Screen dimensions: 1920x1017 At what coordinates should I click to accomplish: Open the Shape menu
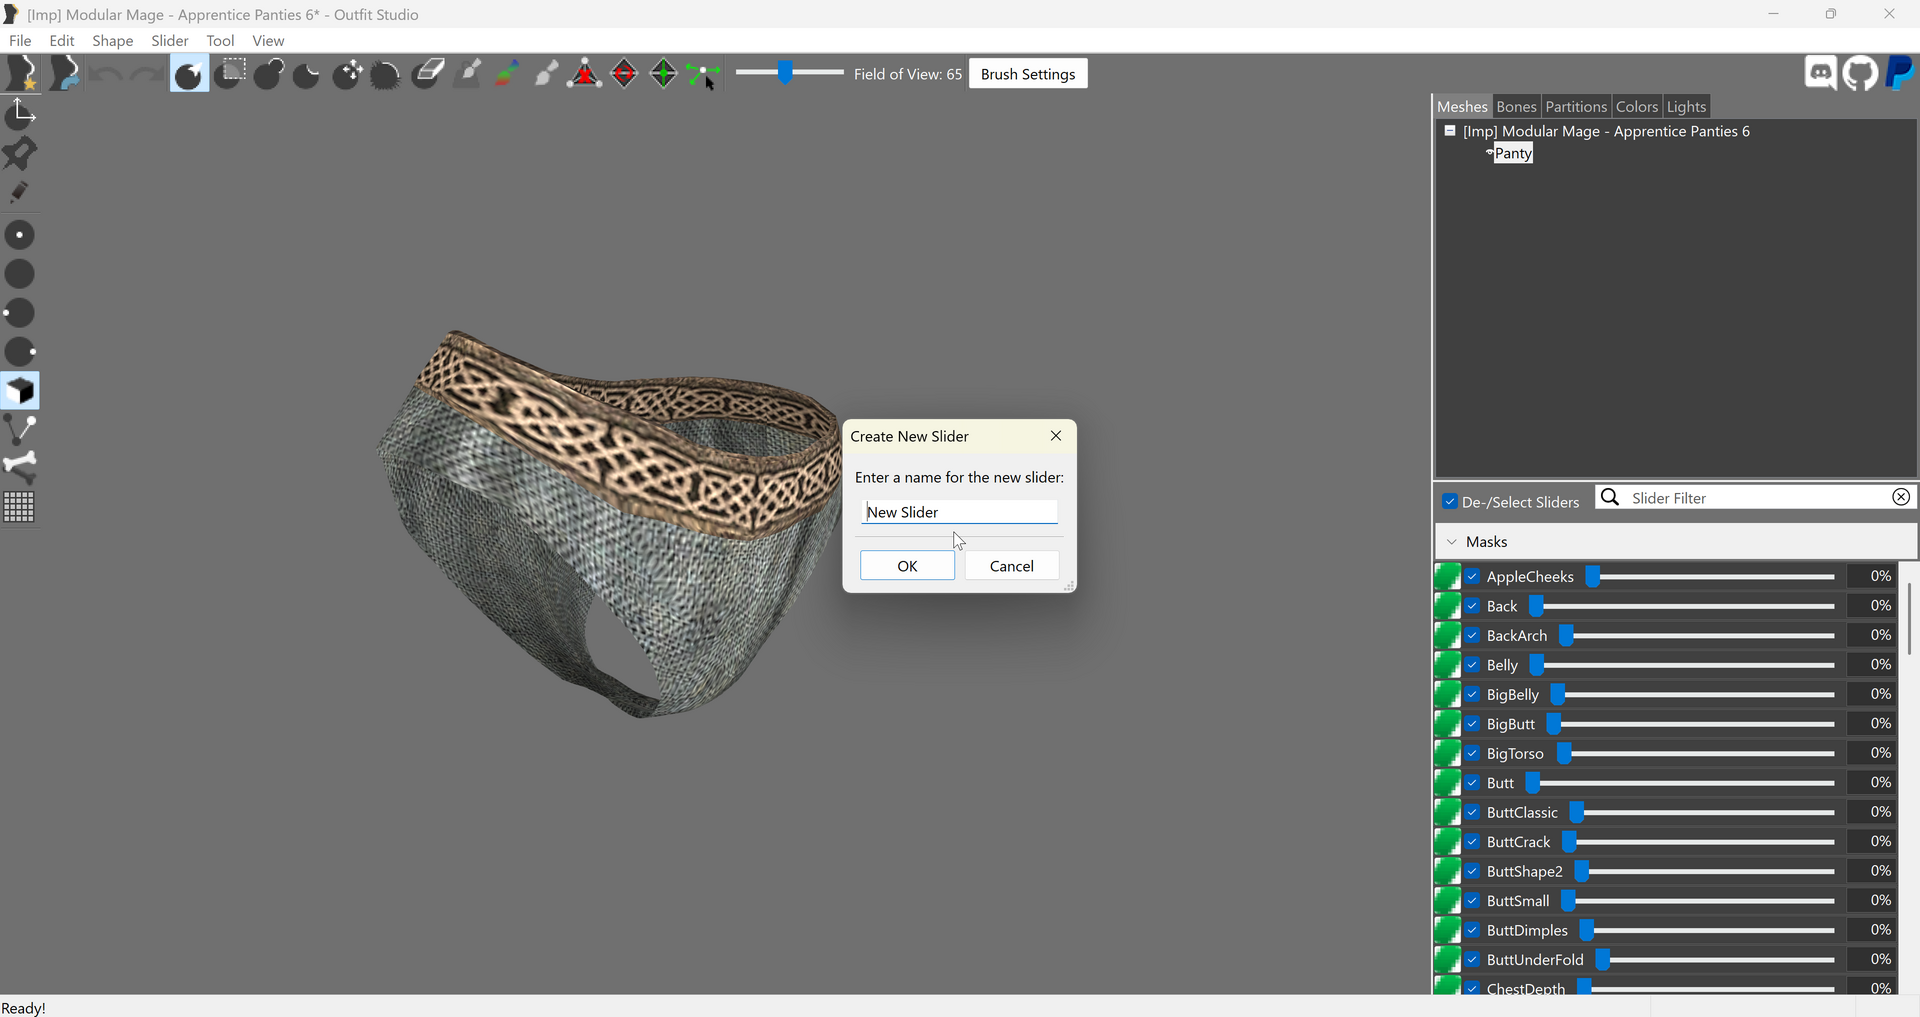click(x=113, y=41)
